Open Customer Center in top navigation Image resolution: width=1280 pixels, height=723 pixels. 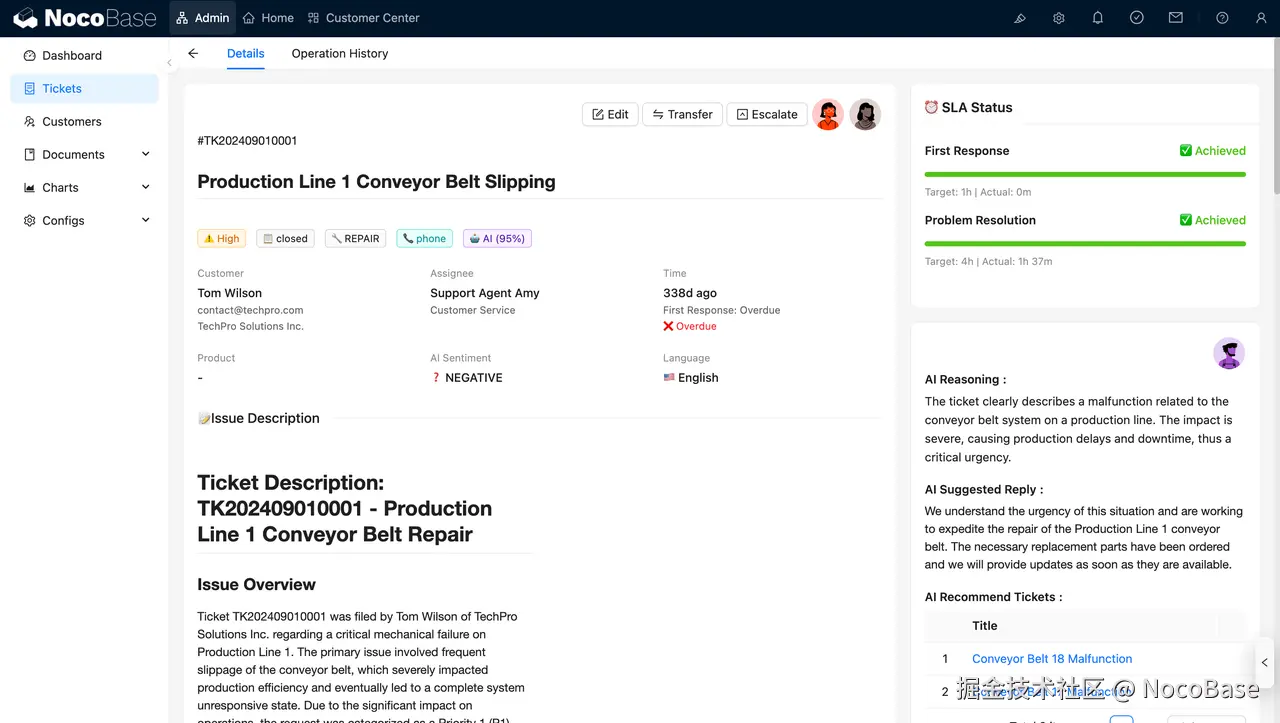point(364,18)
